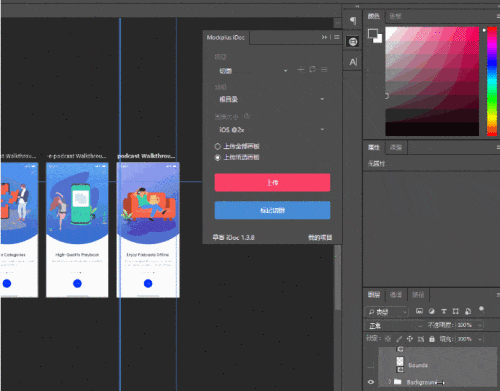Switch to the Swatches tab
Image resolution: width=500 pixels, height=391 pixels.
[x=395, y=16]
